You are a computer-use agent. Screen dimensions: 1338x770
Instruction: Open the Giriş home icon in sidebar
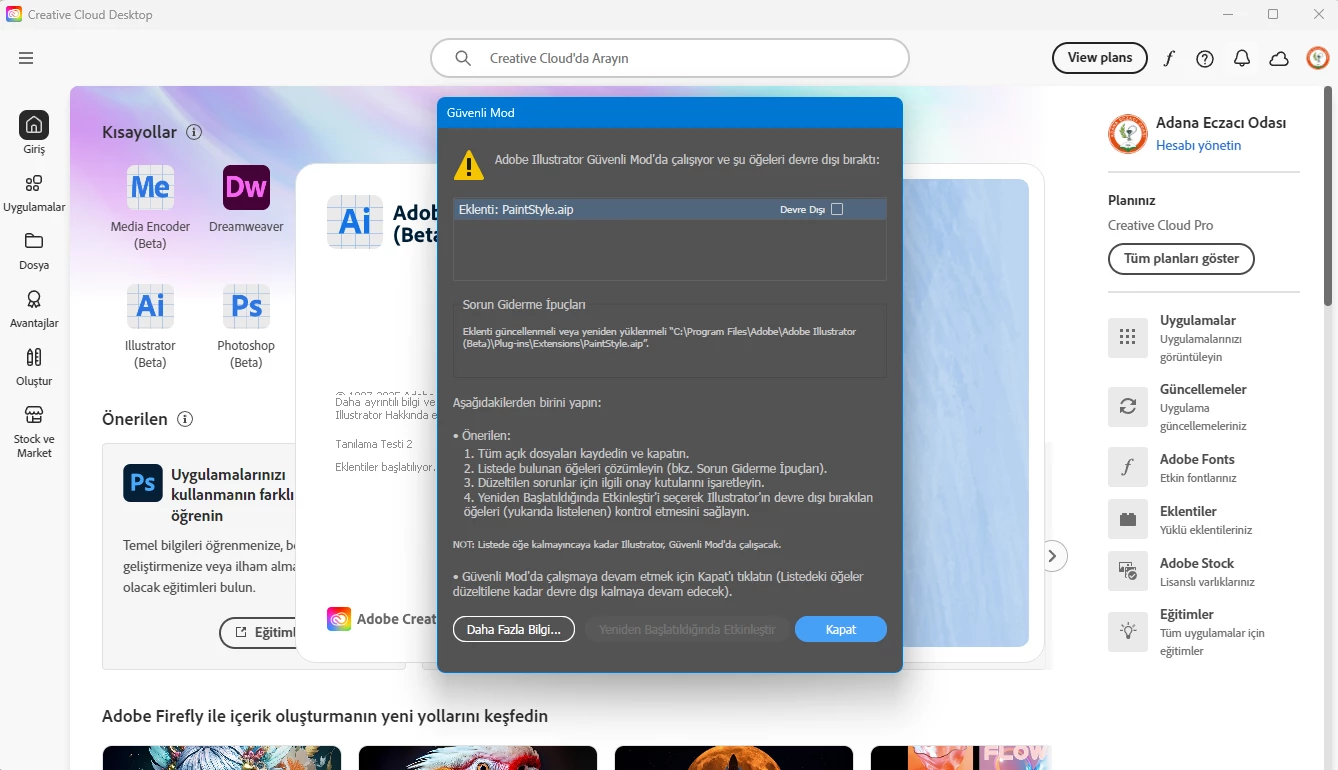[x=34, y=125]
